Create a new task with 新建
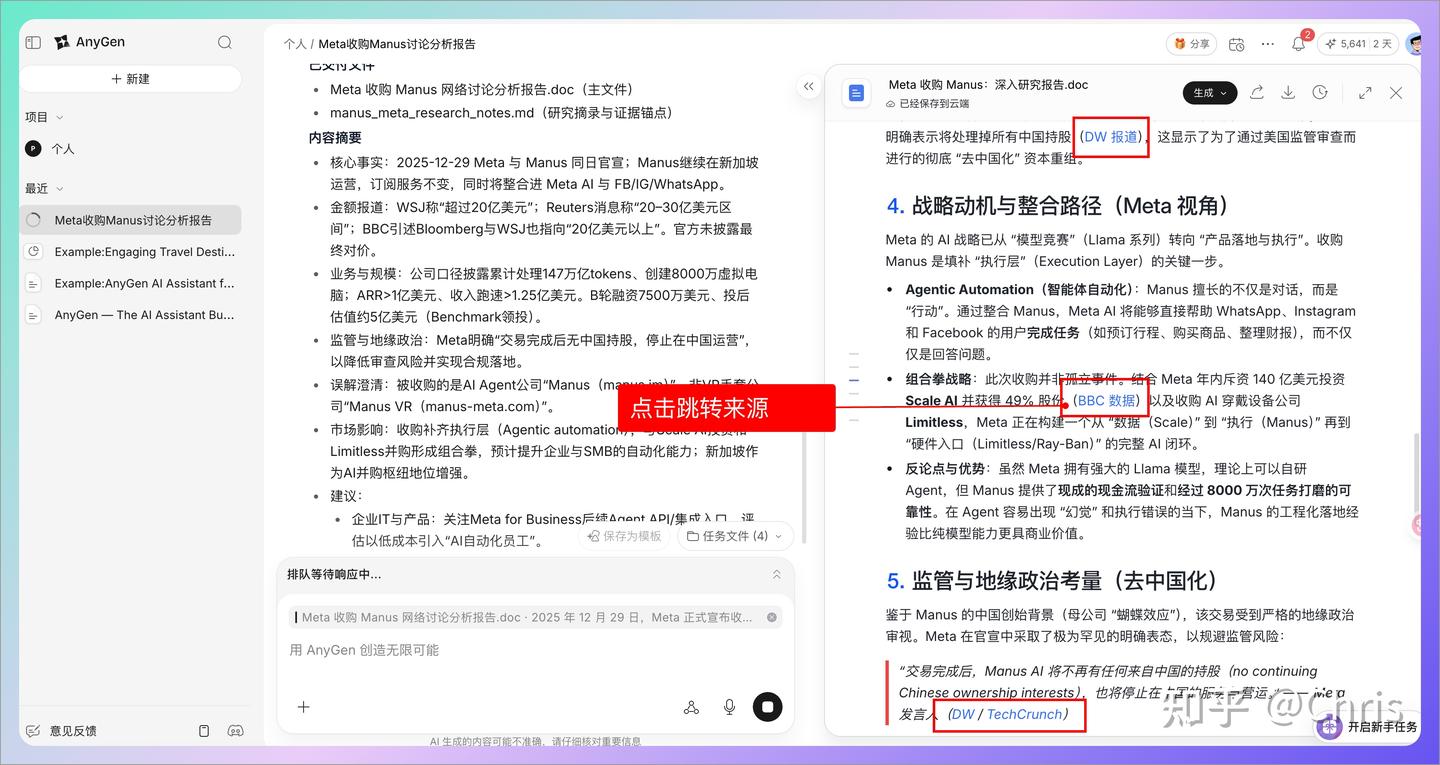1440x765 pixels. (x=130, y=79)
